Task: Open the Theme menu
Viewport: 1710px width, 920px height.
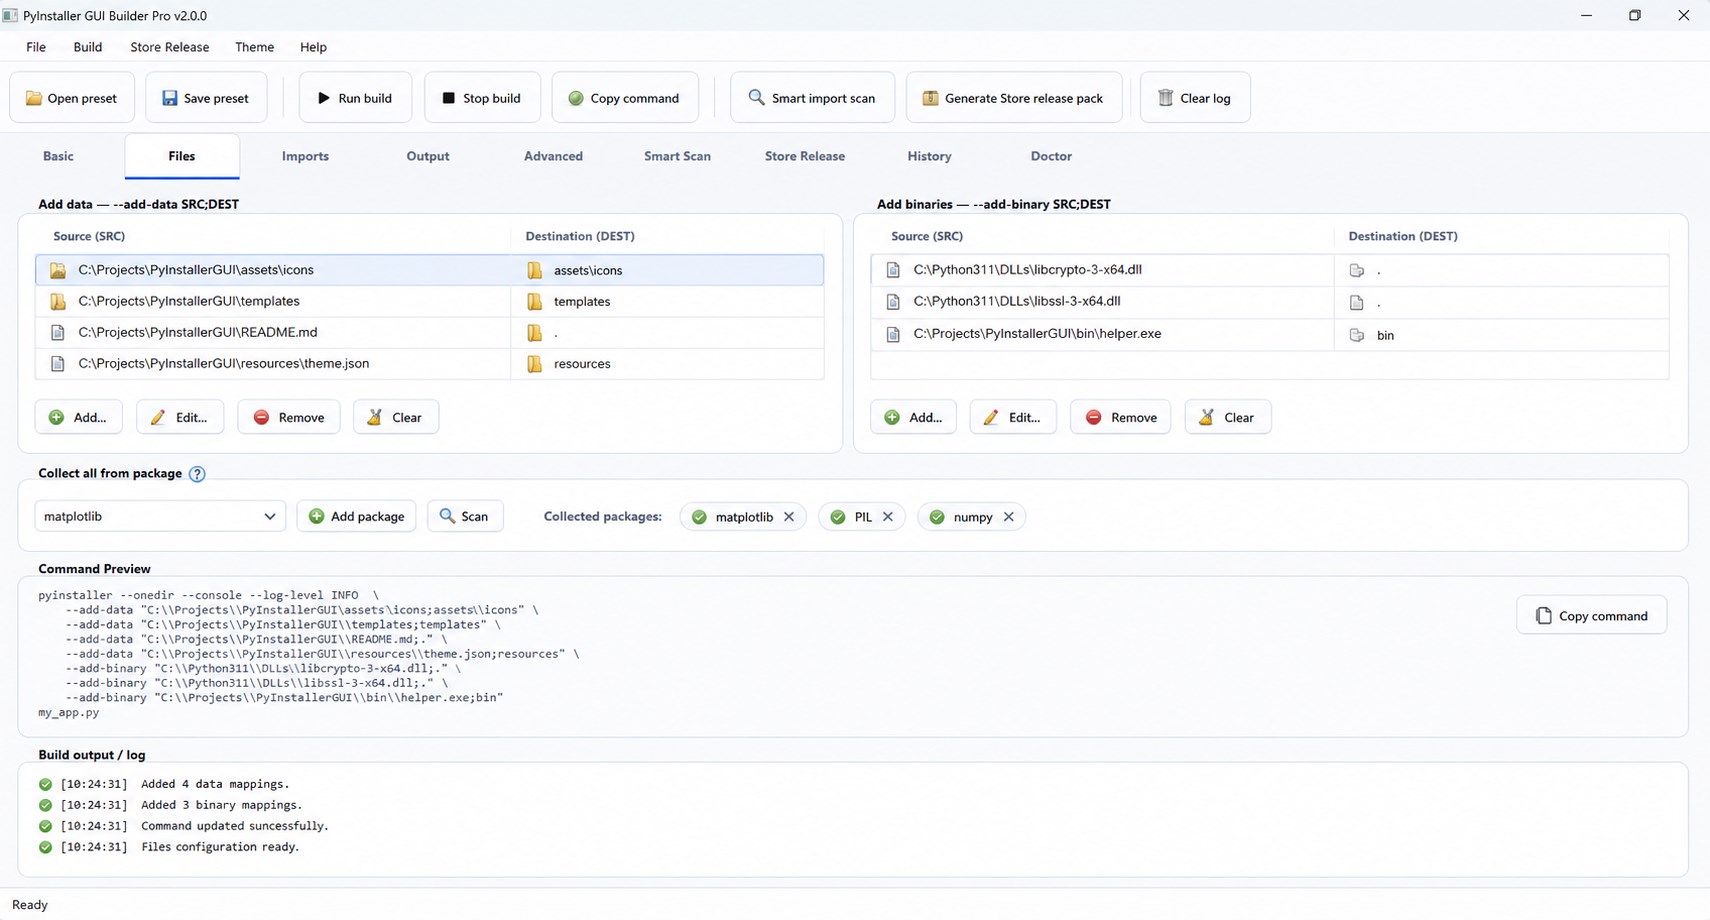Action: pos(255,47)
